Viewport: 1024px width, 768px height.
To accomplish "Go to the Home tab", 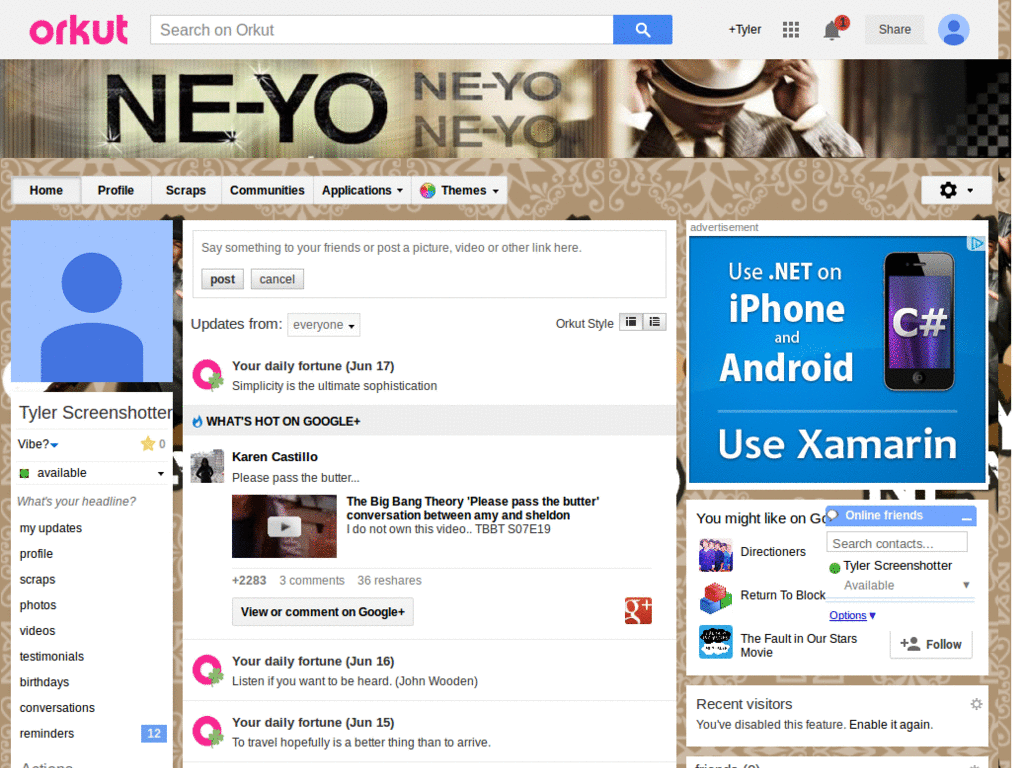I will point(46,190).
